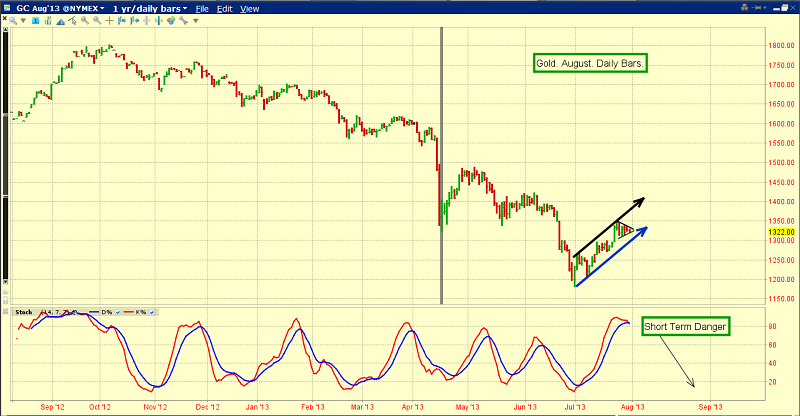This screenshot has height=416, width=800.
Task: Click the pushpin icon in title bar
Action: pos(756,8)
